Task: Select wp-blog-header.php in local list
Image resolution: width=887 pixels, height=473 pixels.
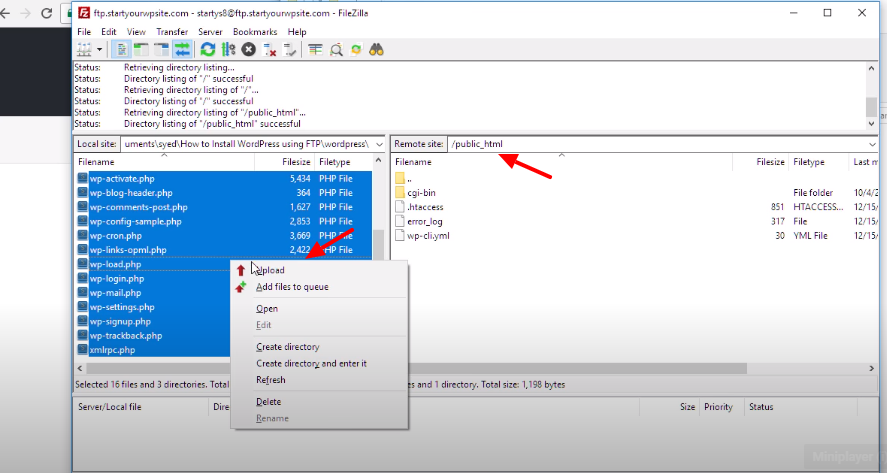Action: [x=131, y=193]
